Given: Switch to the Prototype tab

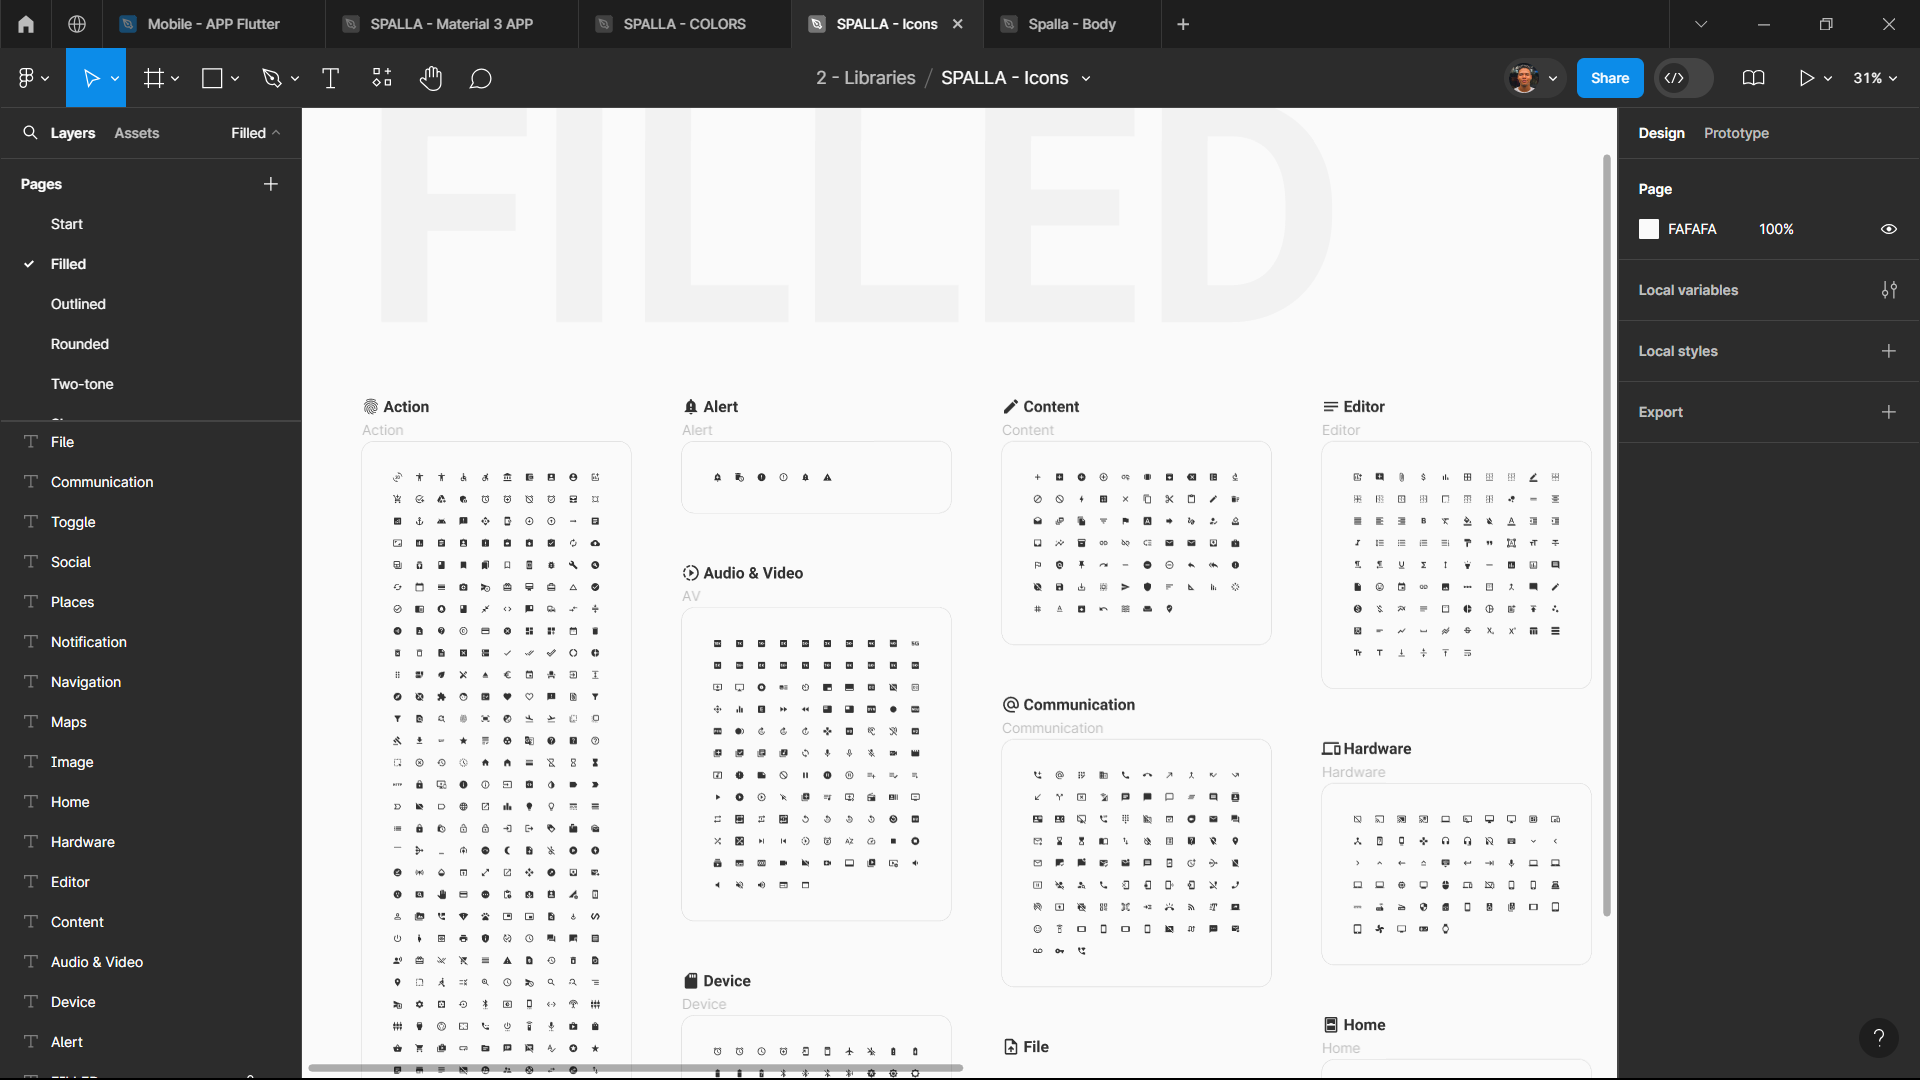Looking at the screenshot, I should pos(1737,132).
